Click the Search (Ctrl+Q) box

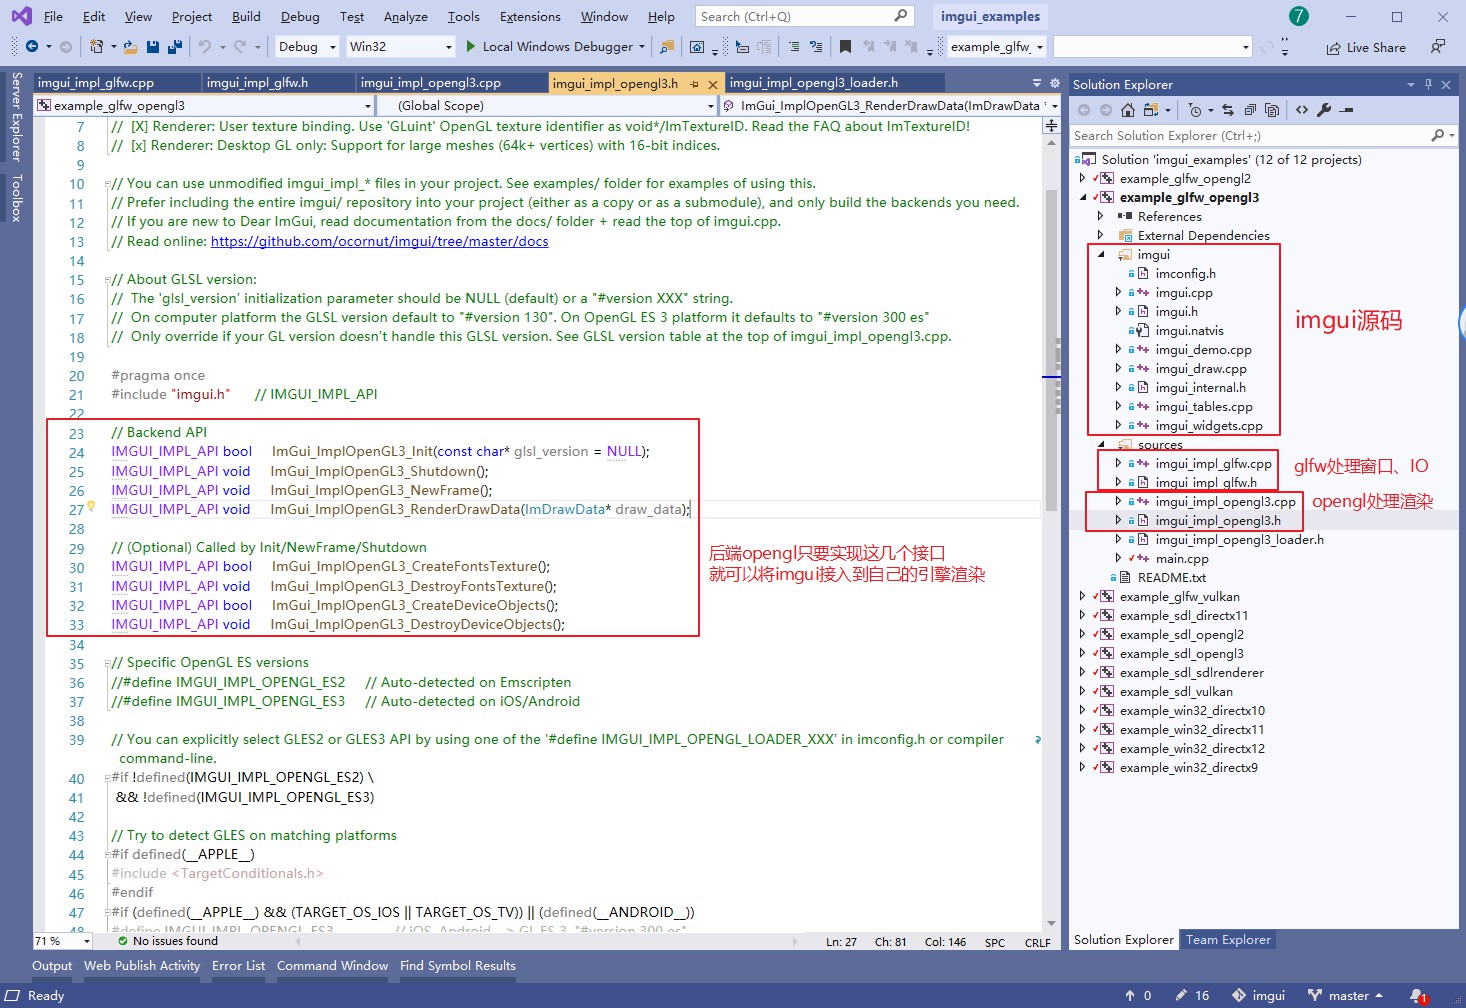point(804,16)
